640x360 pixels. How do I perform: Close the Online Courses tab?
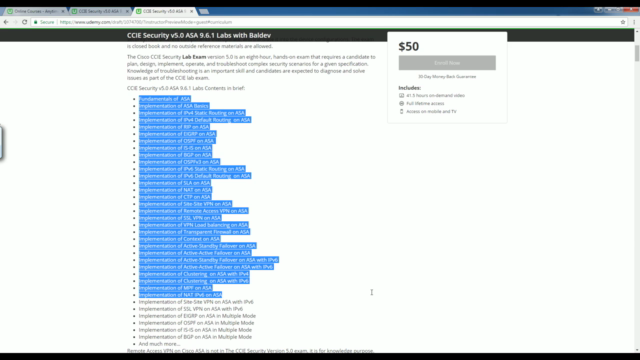point(63,11)
